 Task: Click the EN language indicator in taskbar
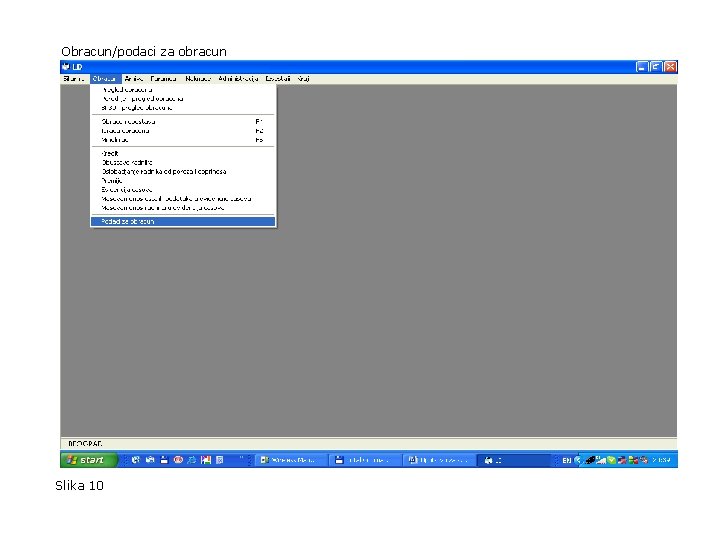(566, 461)
